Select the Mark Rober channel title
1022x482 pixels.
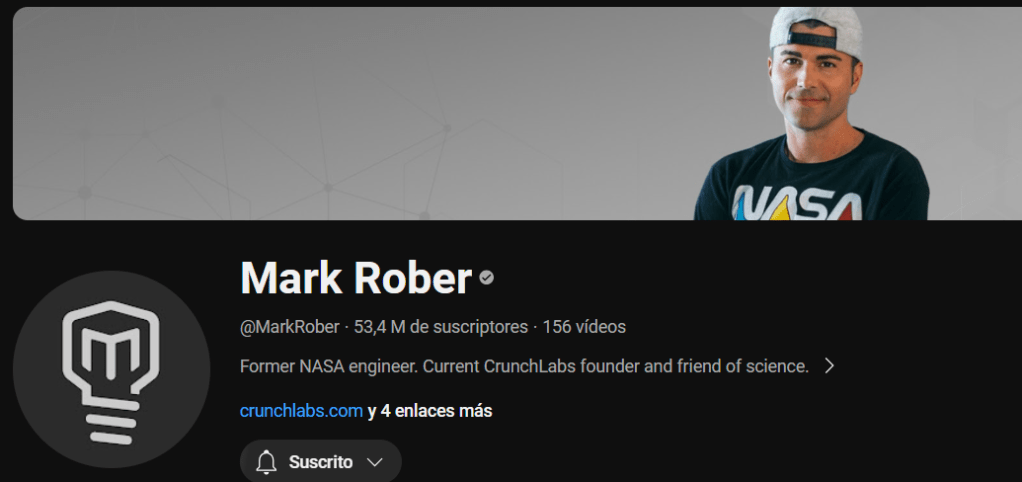356,278
